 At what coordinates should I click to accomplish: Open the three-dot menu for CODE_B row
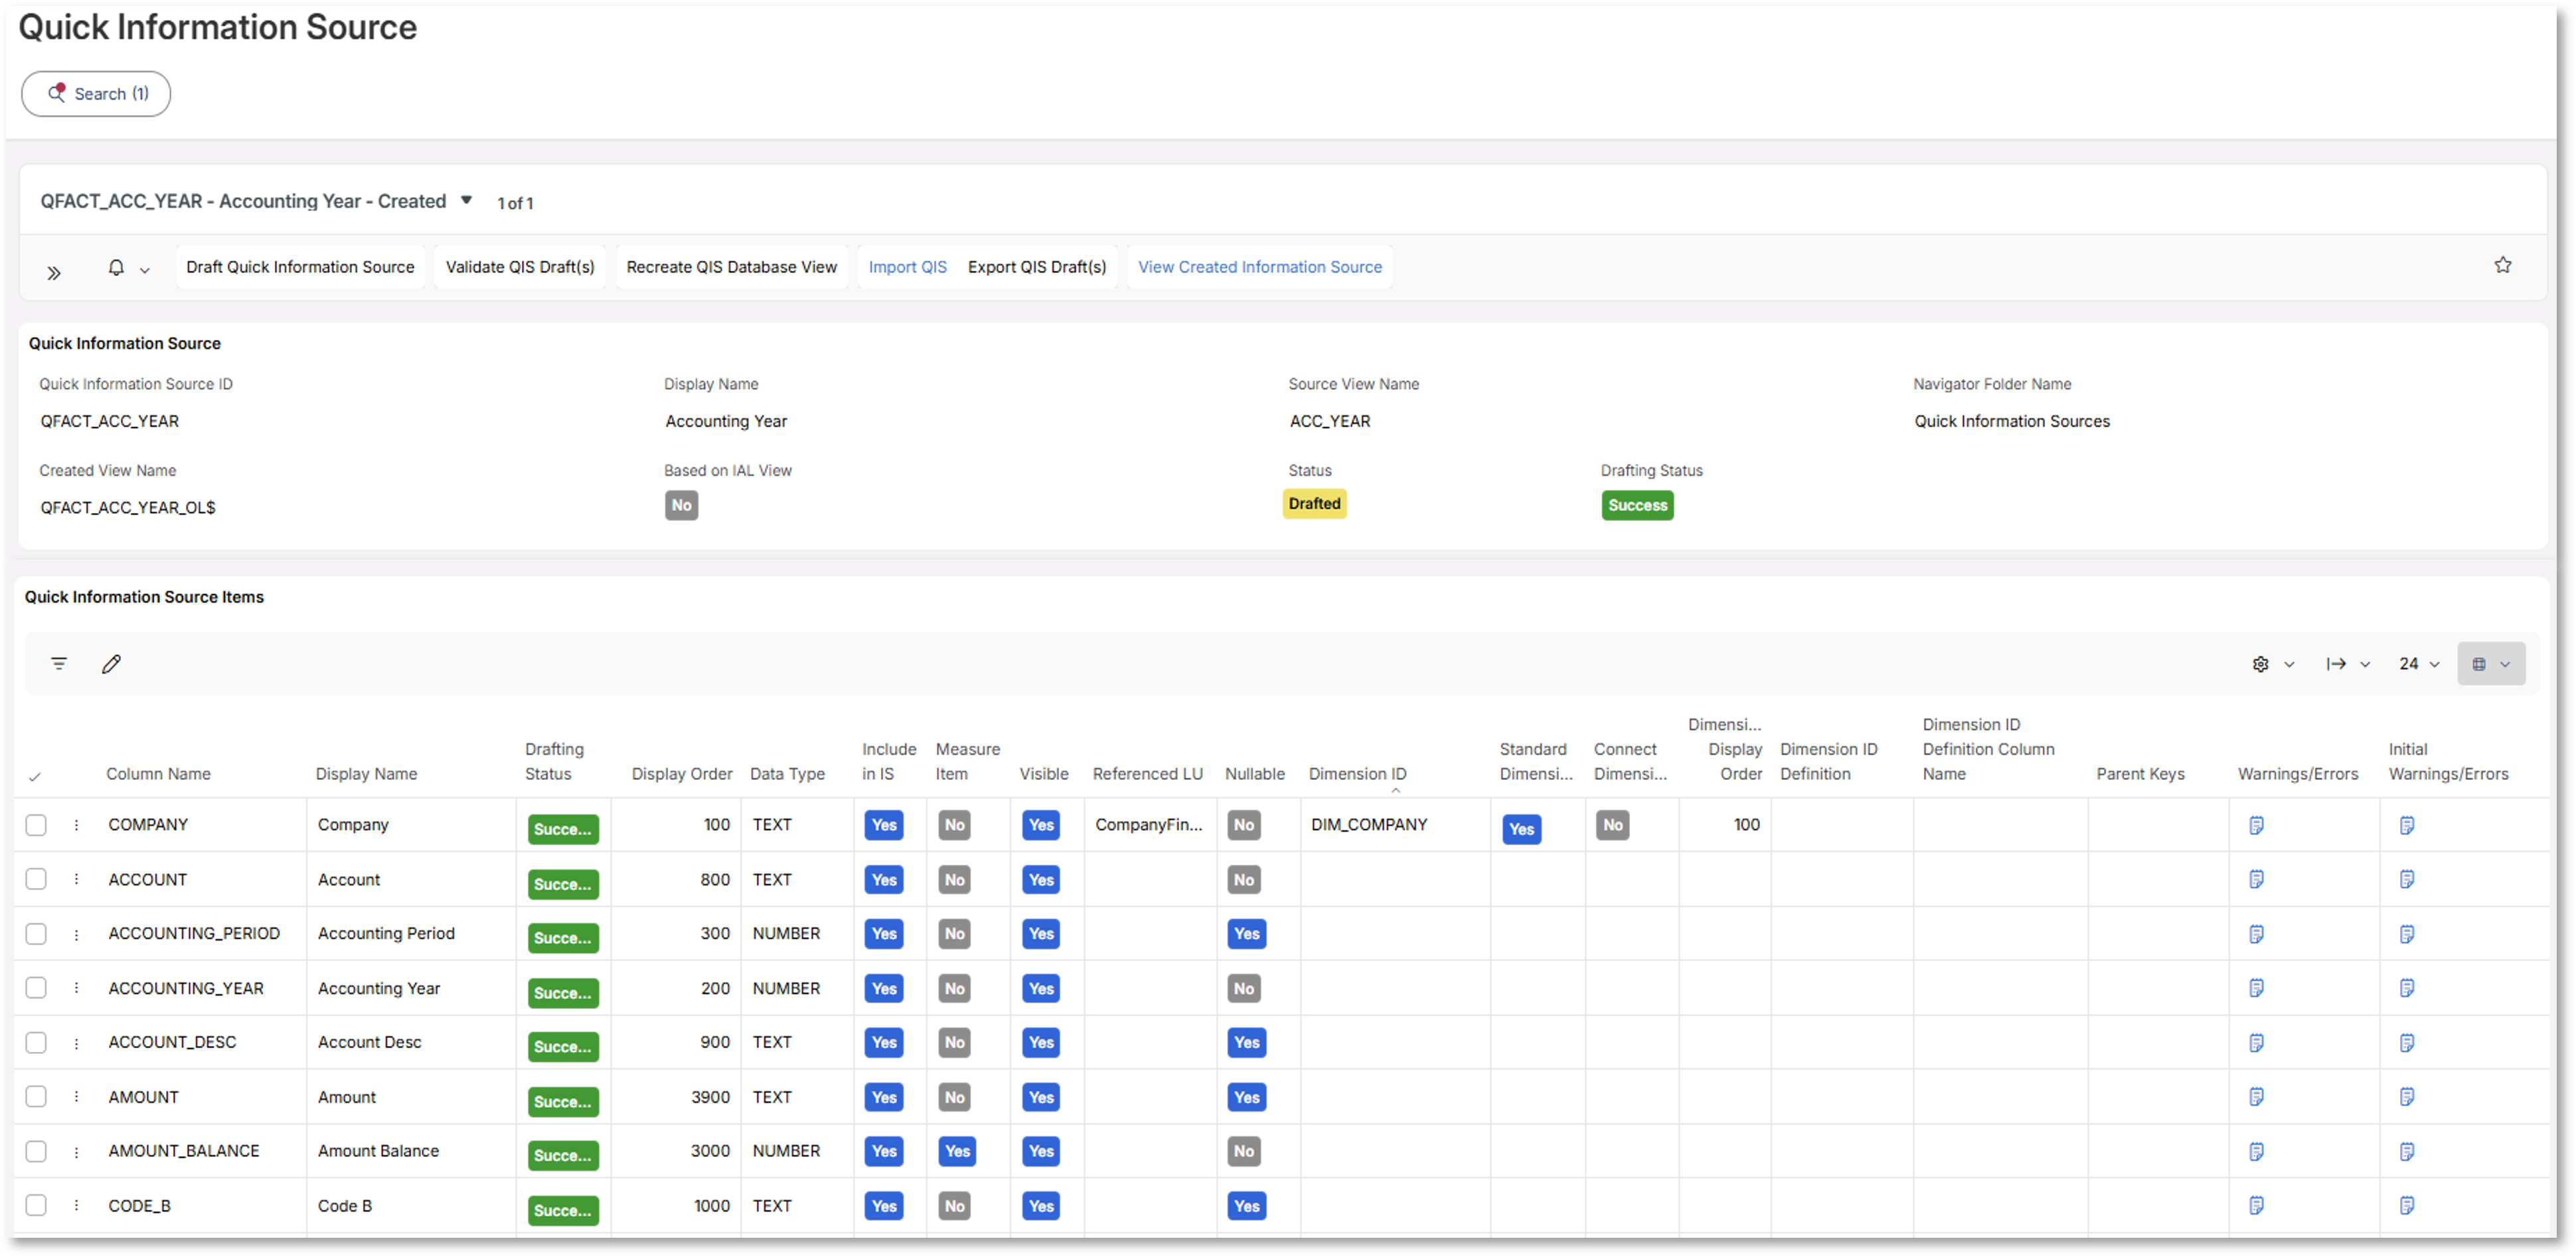pos(76,1205)
